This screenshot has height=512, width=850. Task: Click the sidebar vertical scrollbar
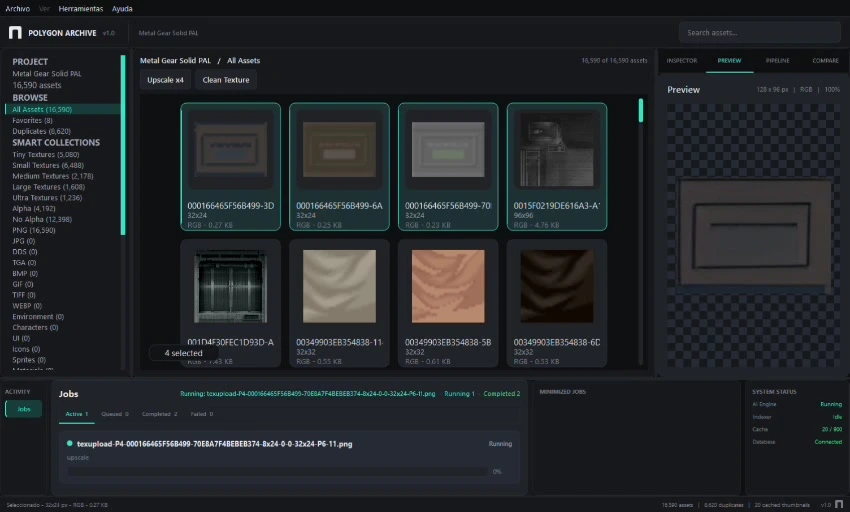tap(123, 145)
